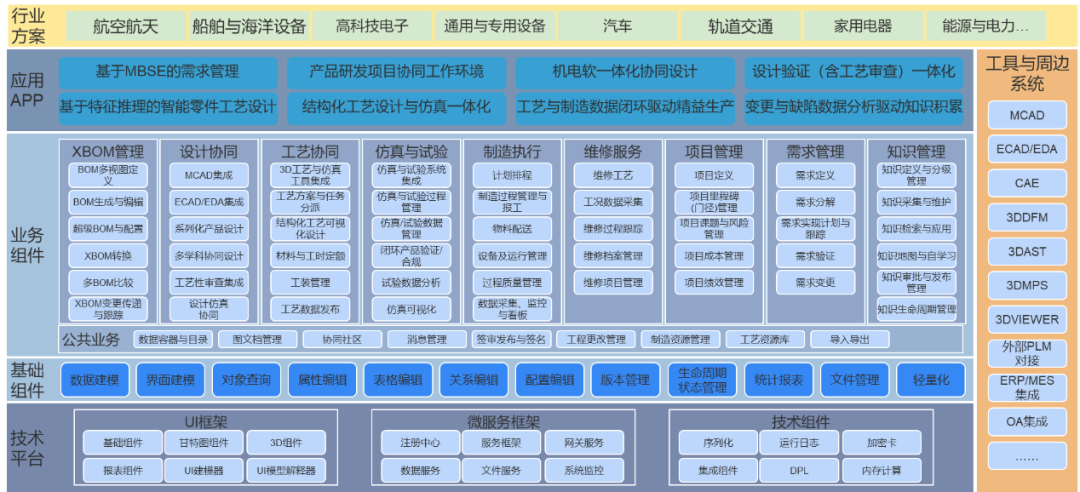
Task: Click the 数据建模 base component
Action: (x=95, y=380)
